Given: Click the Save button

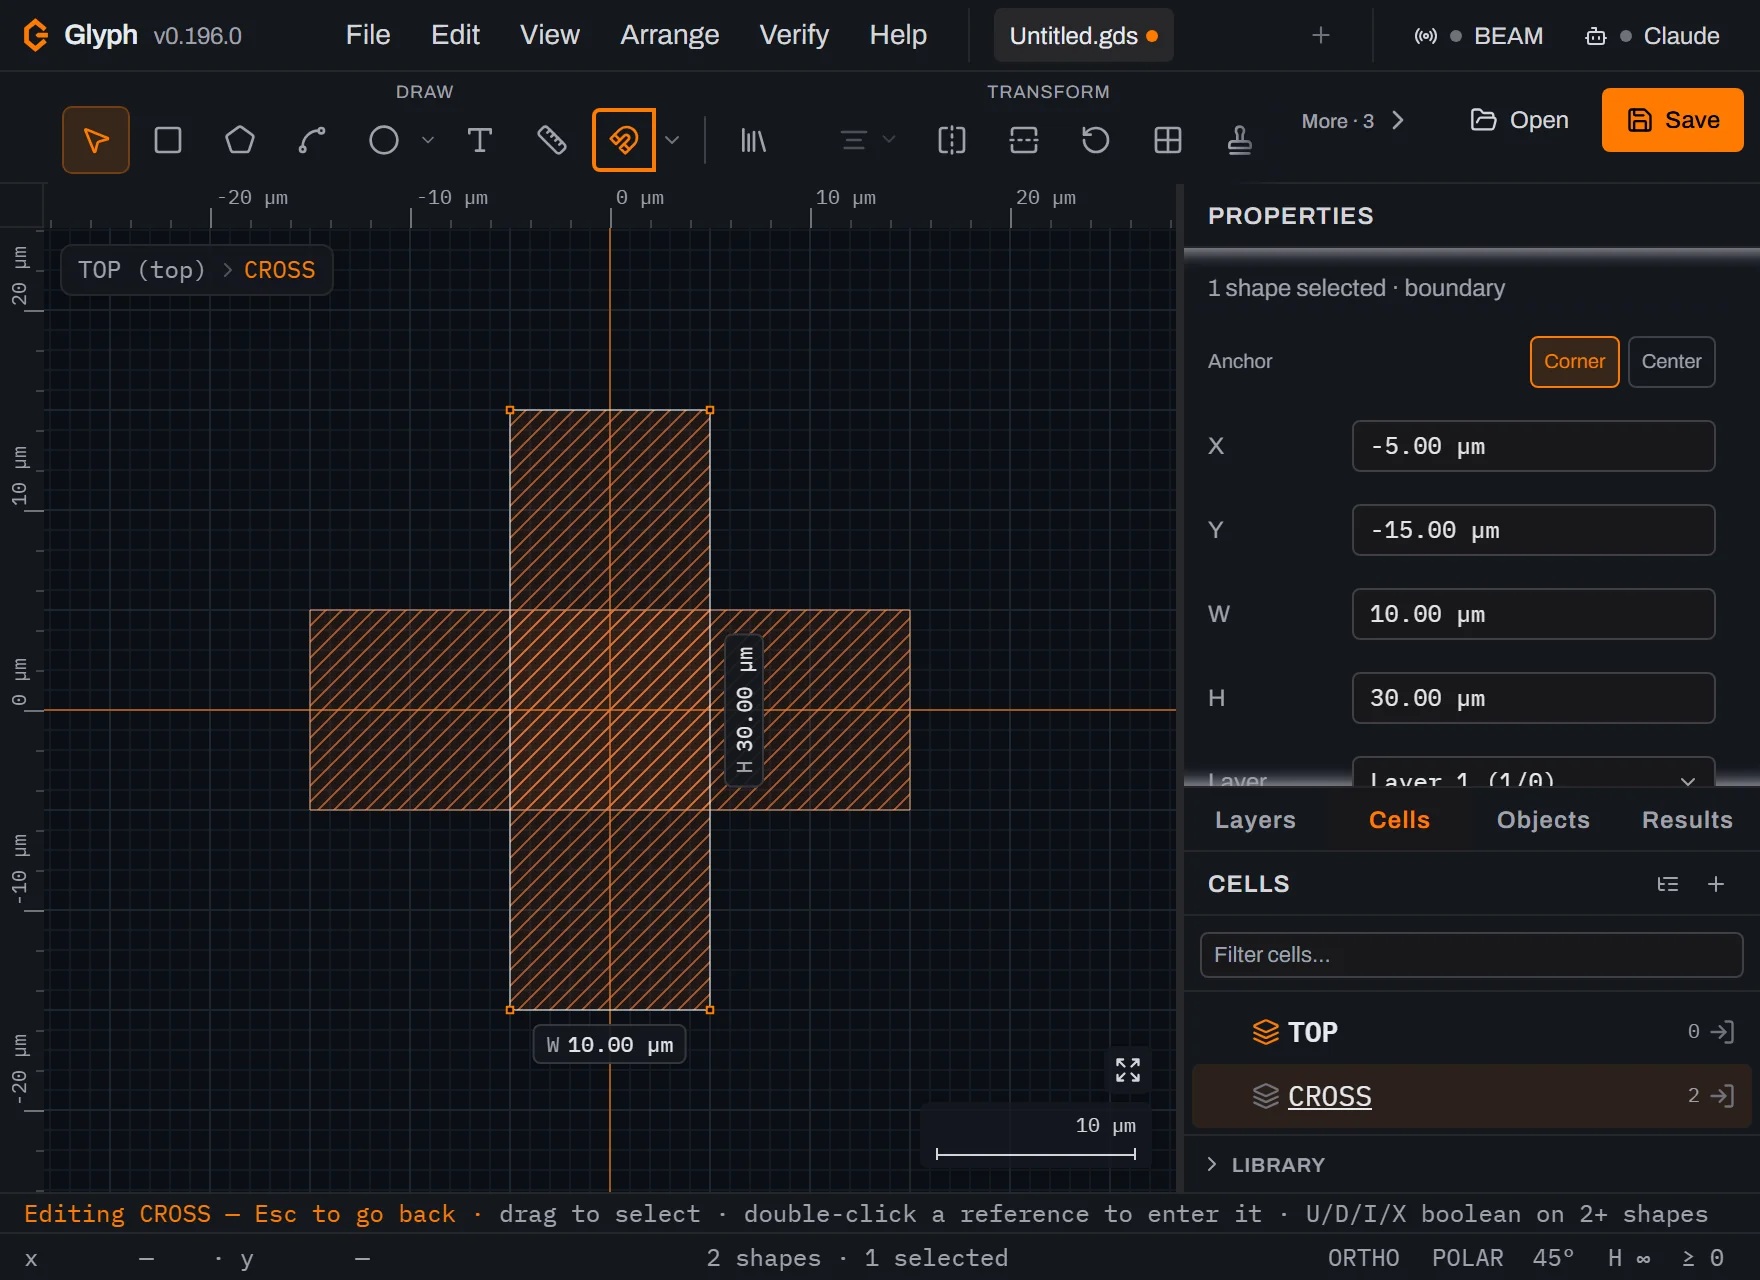Looking at the screenshot, I should pos(1673,120).
